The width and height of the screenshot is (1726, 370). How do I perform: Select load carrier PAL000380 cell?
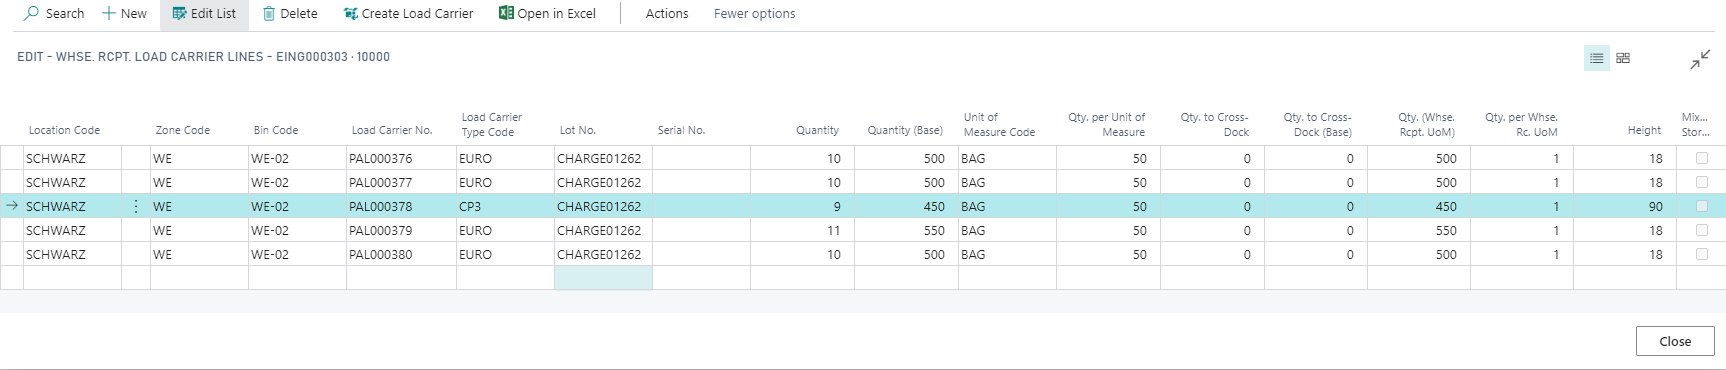(401, 254)
